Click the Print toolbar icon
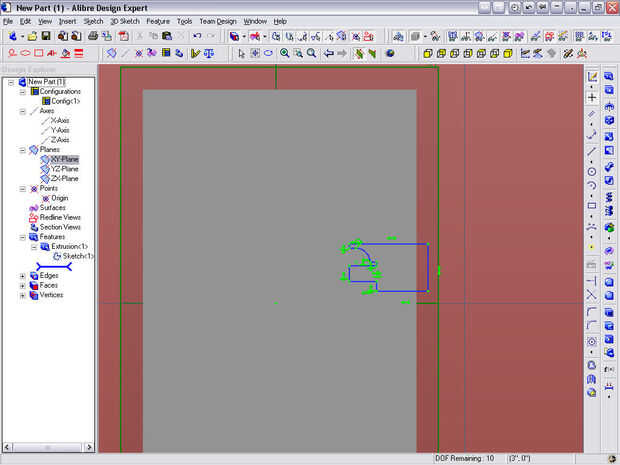 pyautogui.click(x=93, y=36)
